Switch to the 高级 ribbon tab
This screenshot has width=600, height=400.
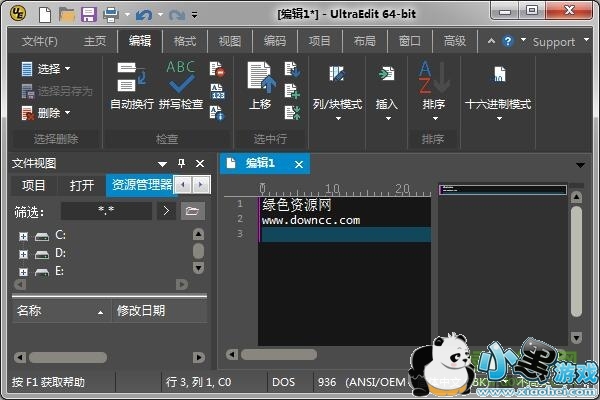455,41
